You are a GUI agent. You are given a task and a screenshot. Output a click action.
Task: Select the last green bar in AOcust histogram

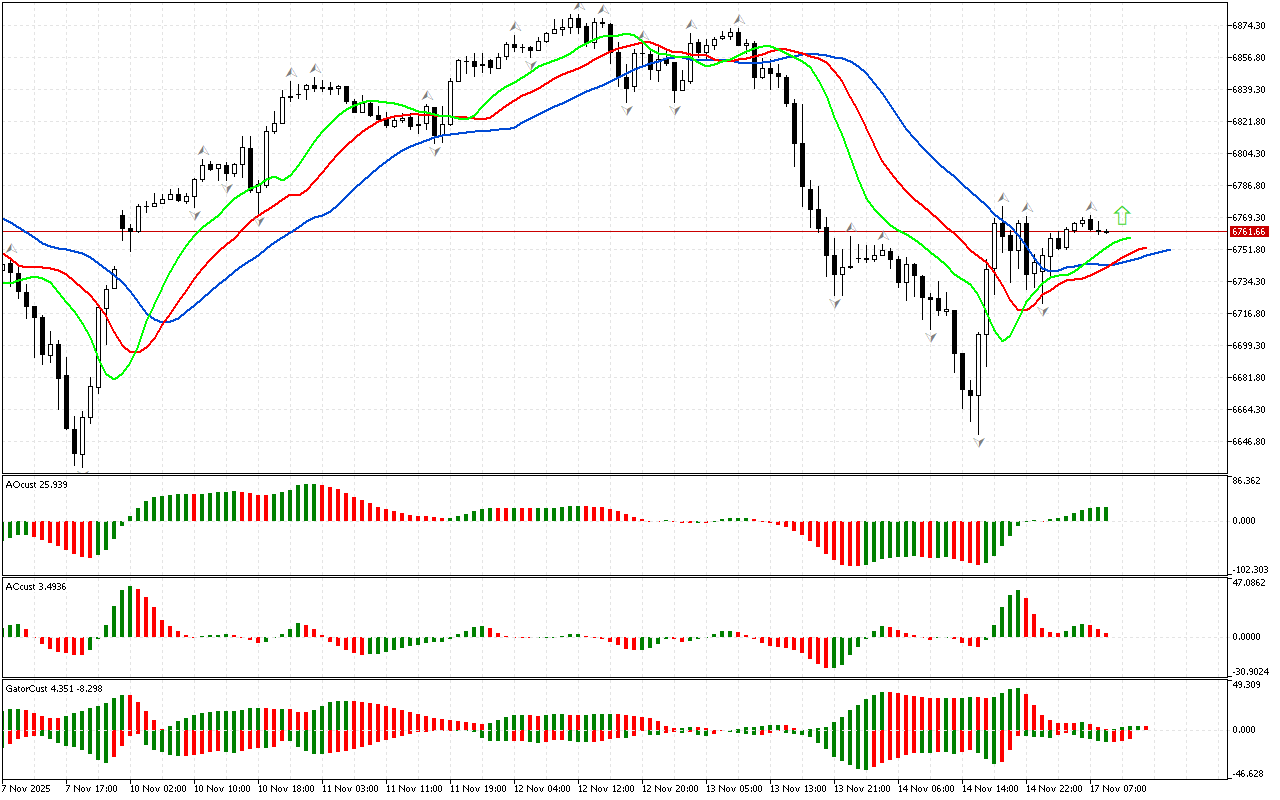(1105, 513)
